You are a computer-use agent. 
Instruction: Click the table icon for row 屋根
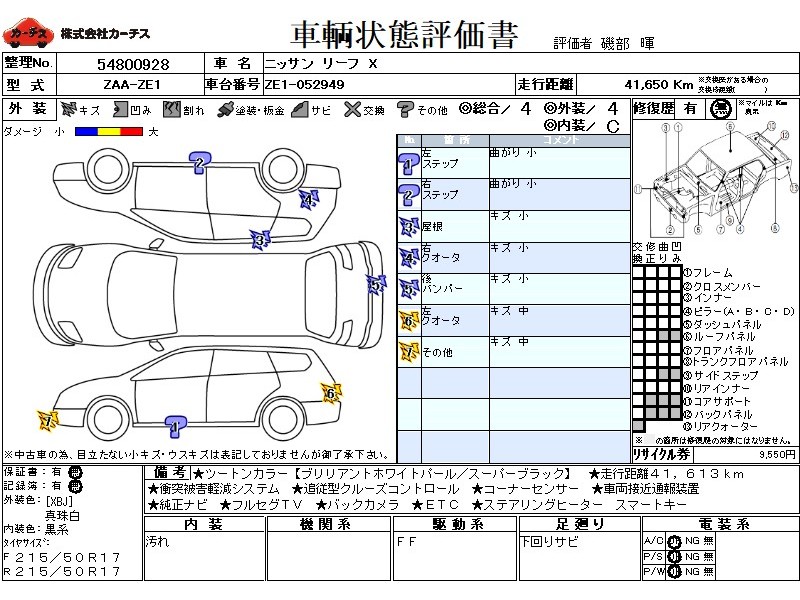click(409, 227)
